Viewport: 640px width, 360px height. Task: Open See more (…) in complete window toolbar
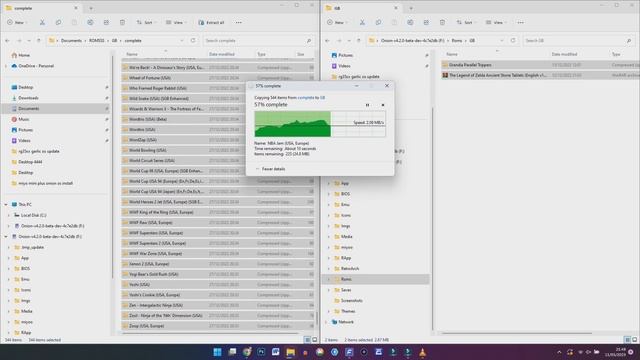pyautogui.click(x=239, y=22)
